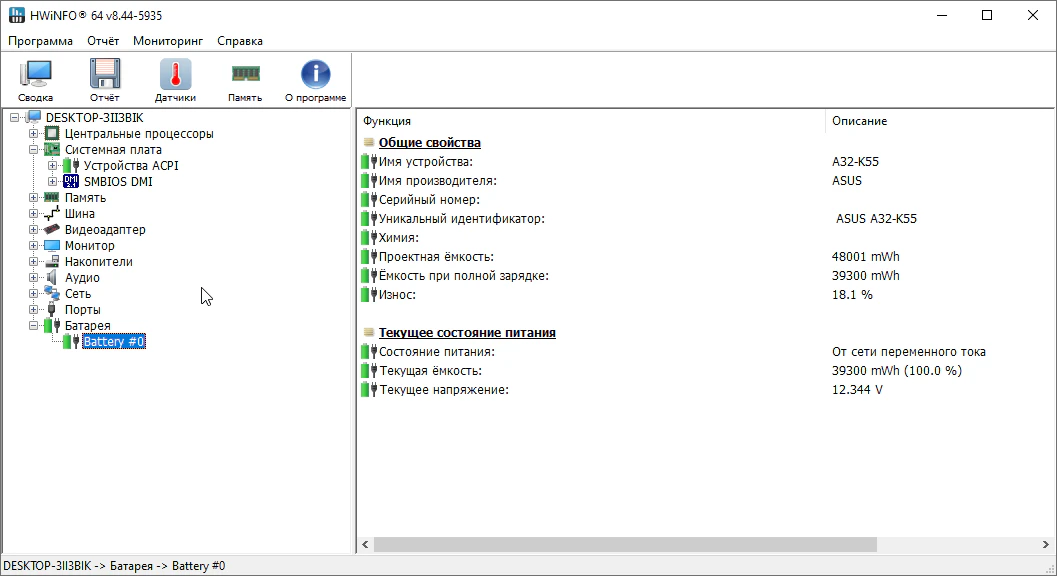Select the SMBIOS DMI tree node
Image resolution: width=1057 pixels, height=576 pixels.
[117, 182]
